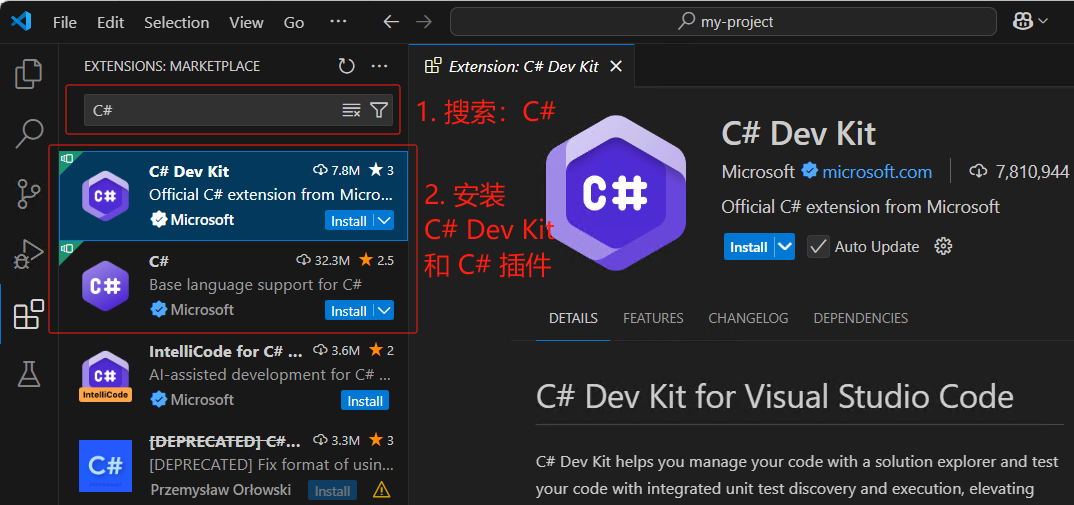Open the Selection menu
The image size is (1074, 505).
pos(176,22)
